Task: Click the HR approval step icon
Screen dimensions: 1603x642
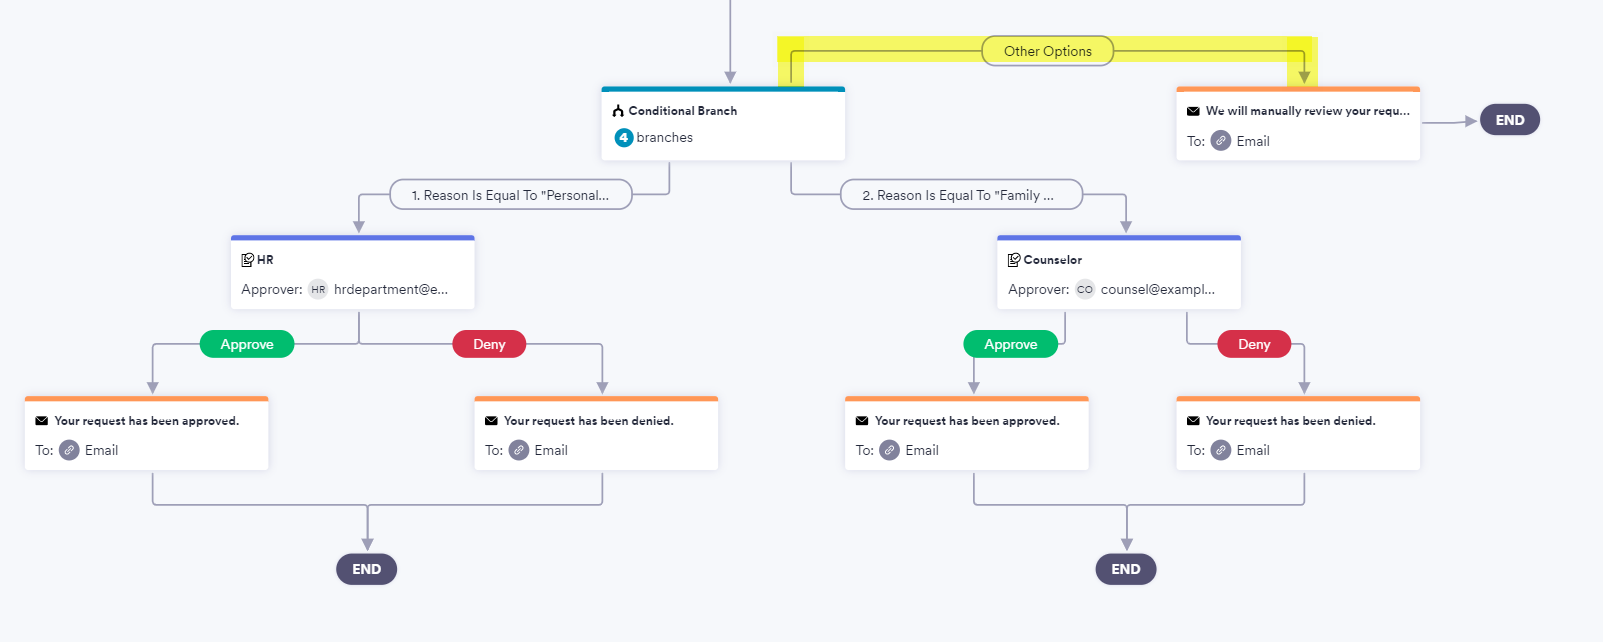Action: coord(248,260)
